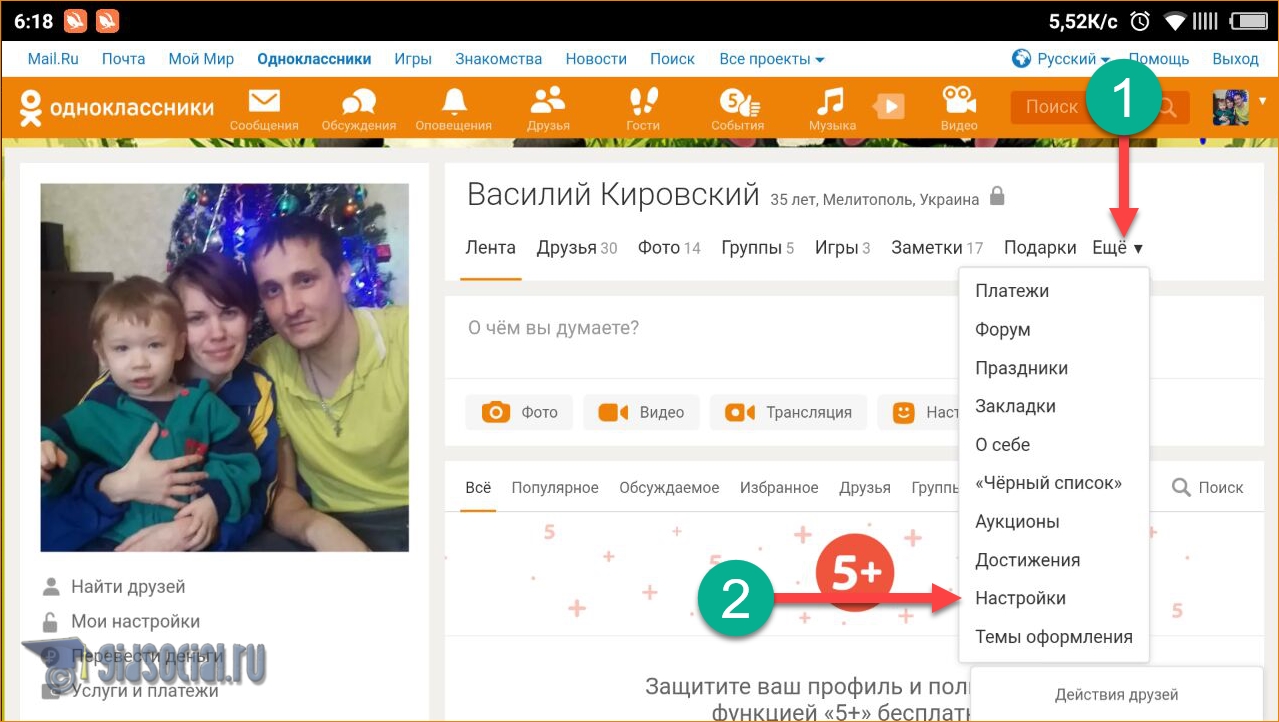Click the Трансляция button
Screen dimensions: 1279x722
787,412
